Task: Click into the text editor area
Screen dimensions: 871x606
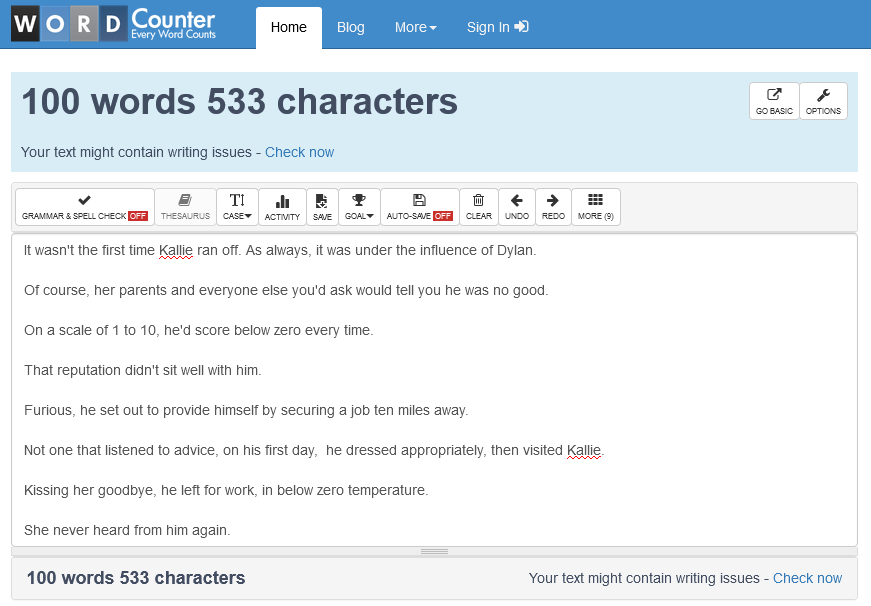Action: click(x=434, y=390)
